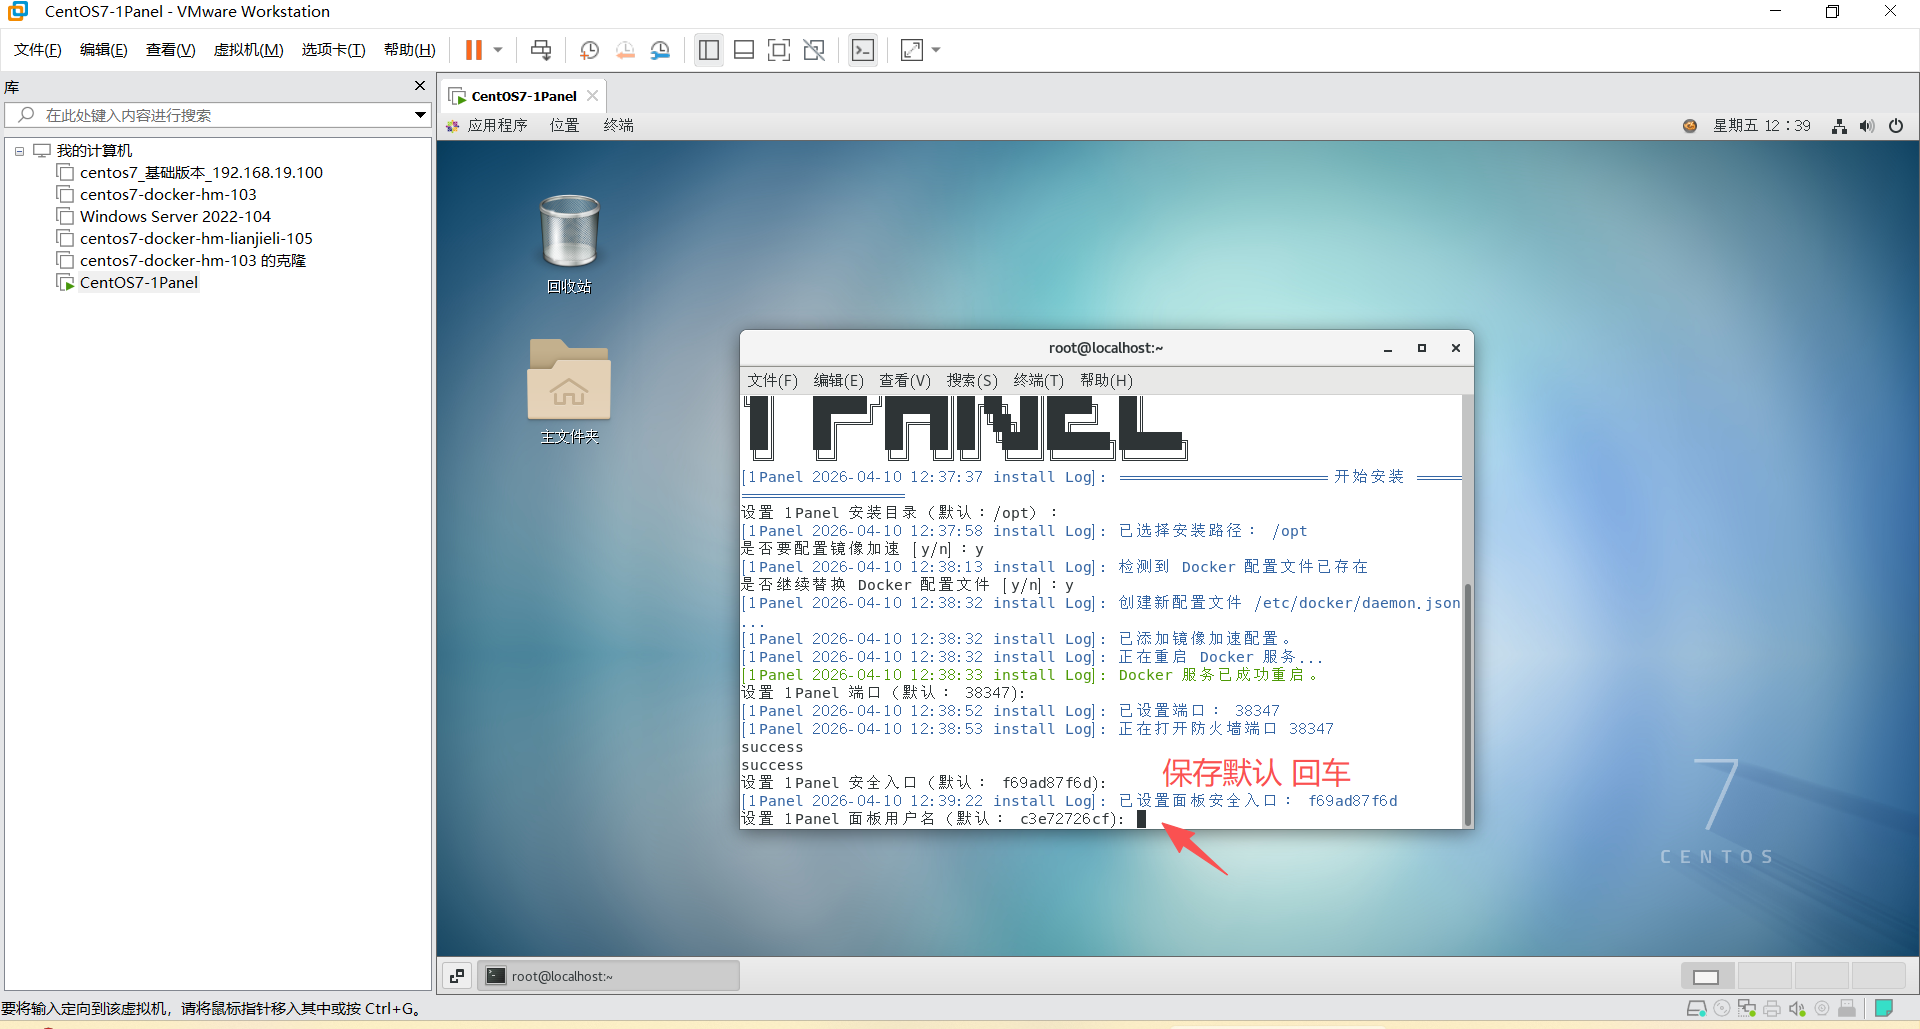Screen dimensions: 1920x1029
Task: Open the 帮助(H) menu in VMware
Action: pyautogui.click(x=410, y=50)
